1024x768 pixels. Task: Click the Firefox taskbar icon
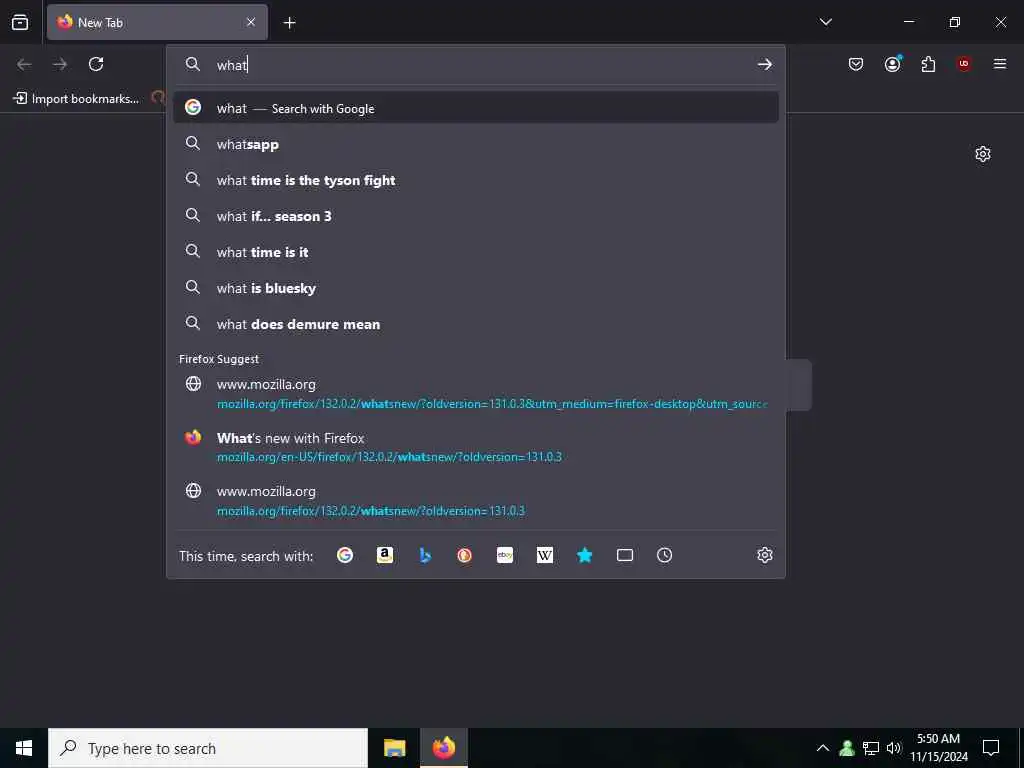point(443,748)
